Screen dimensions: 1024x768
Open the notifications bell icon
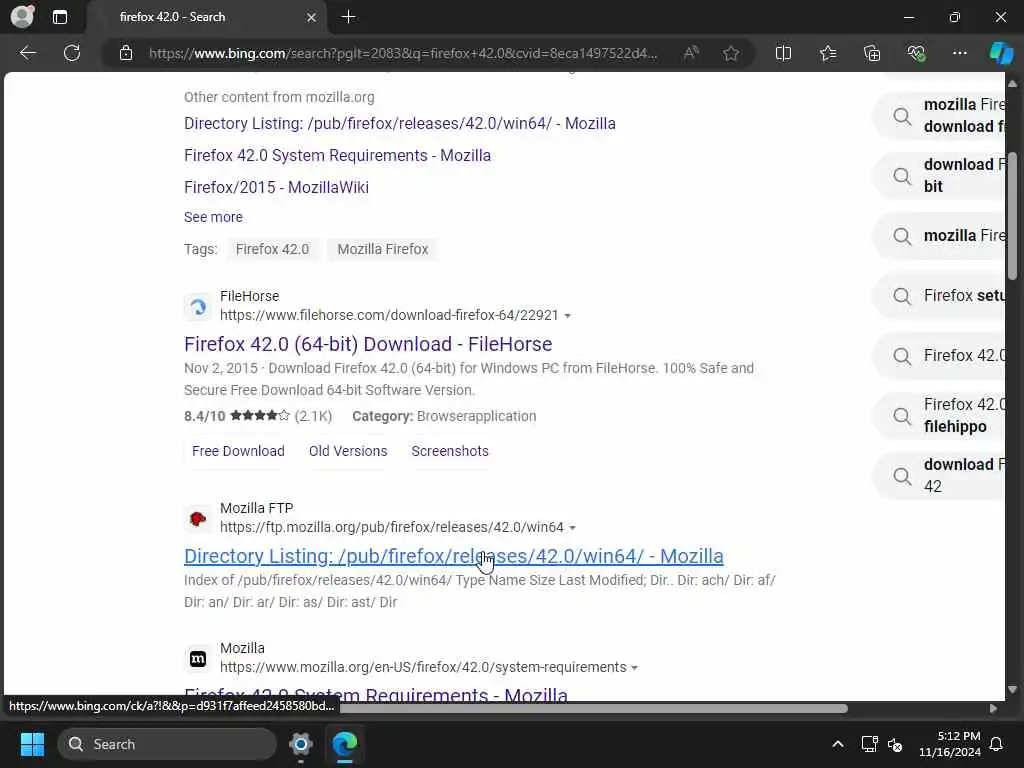997,744
